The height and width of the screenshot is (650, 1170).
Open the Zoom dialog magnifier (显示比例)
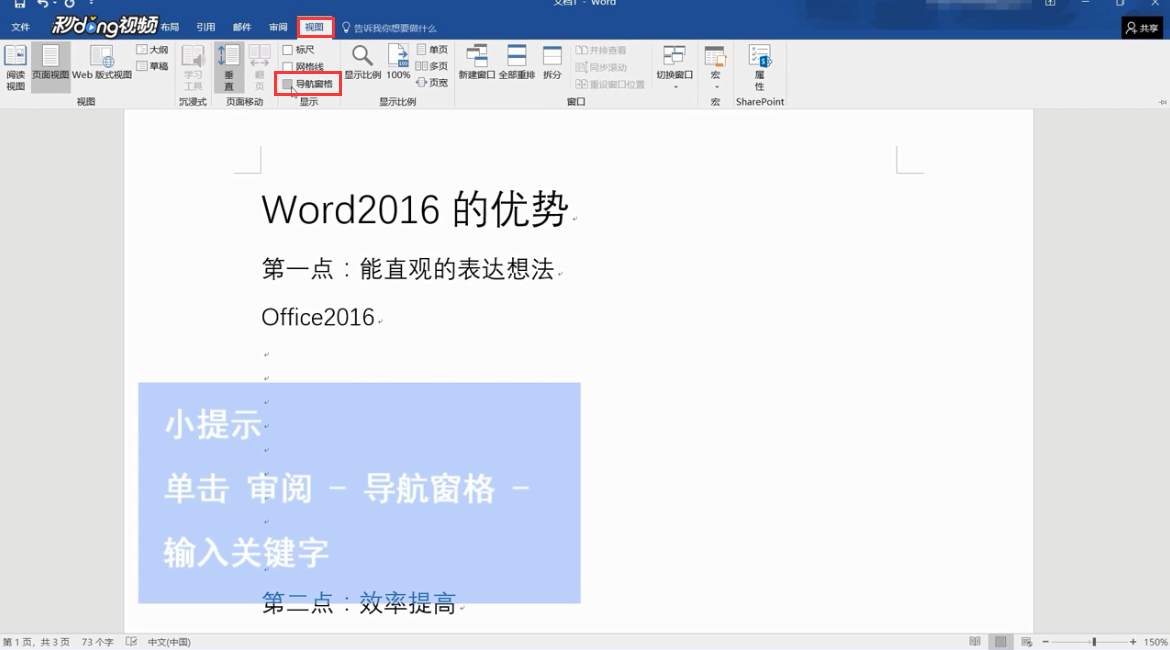pyautogui.click(x=362, y=63)
